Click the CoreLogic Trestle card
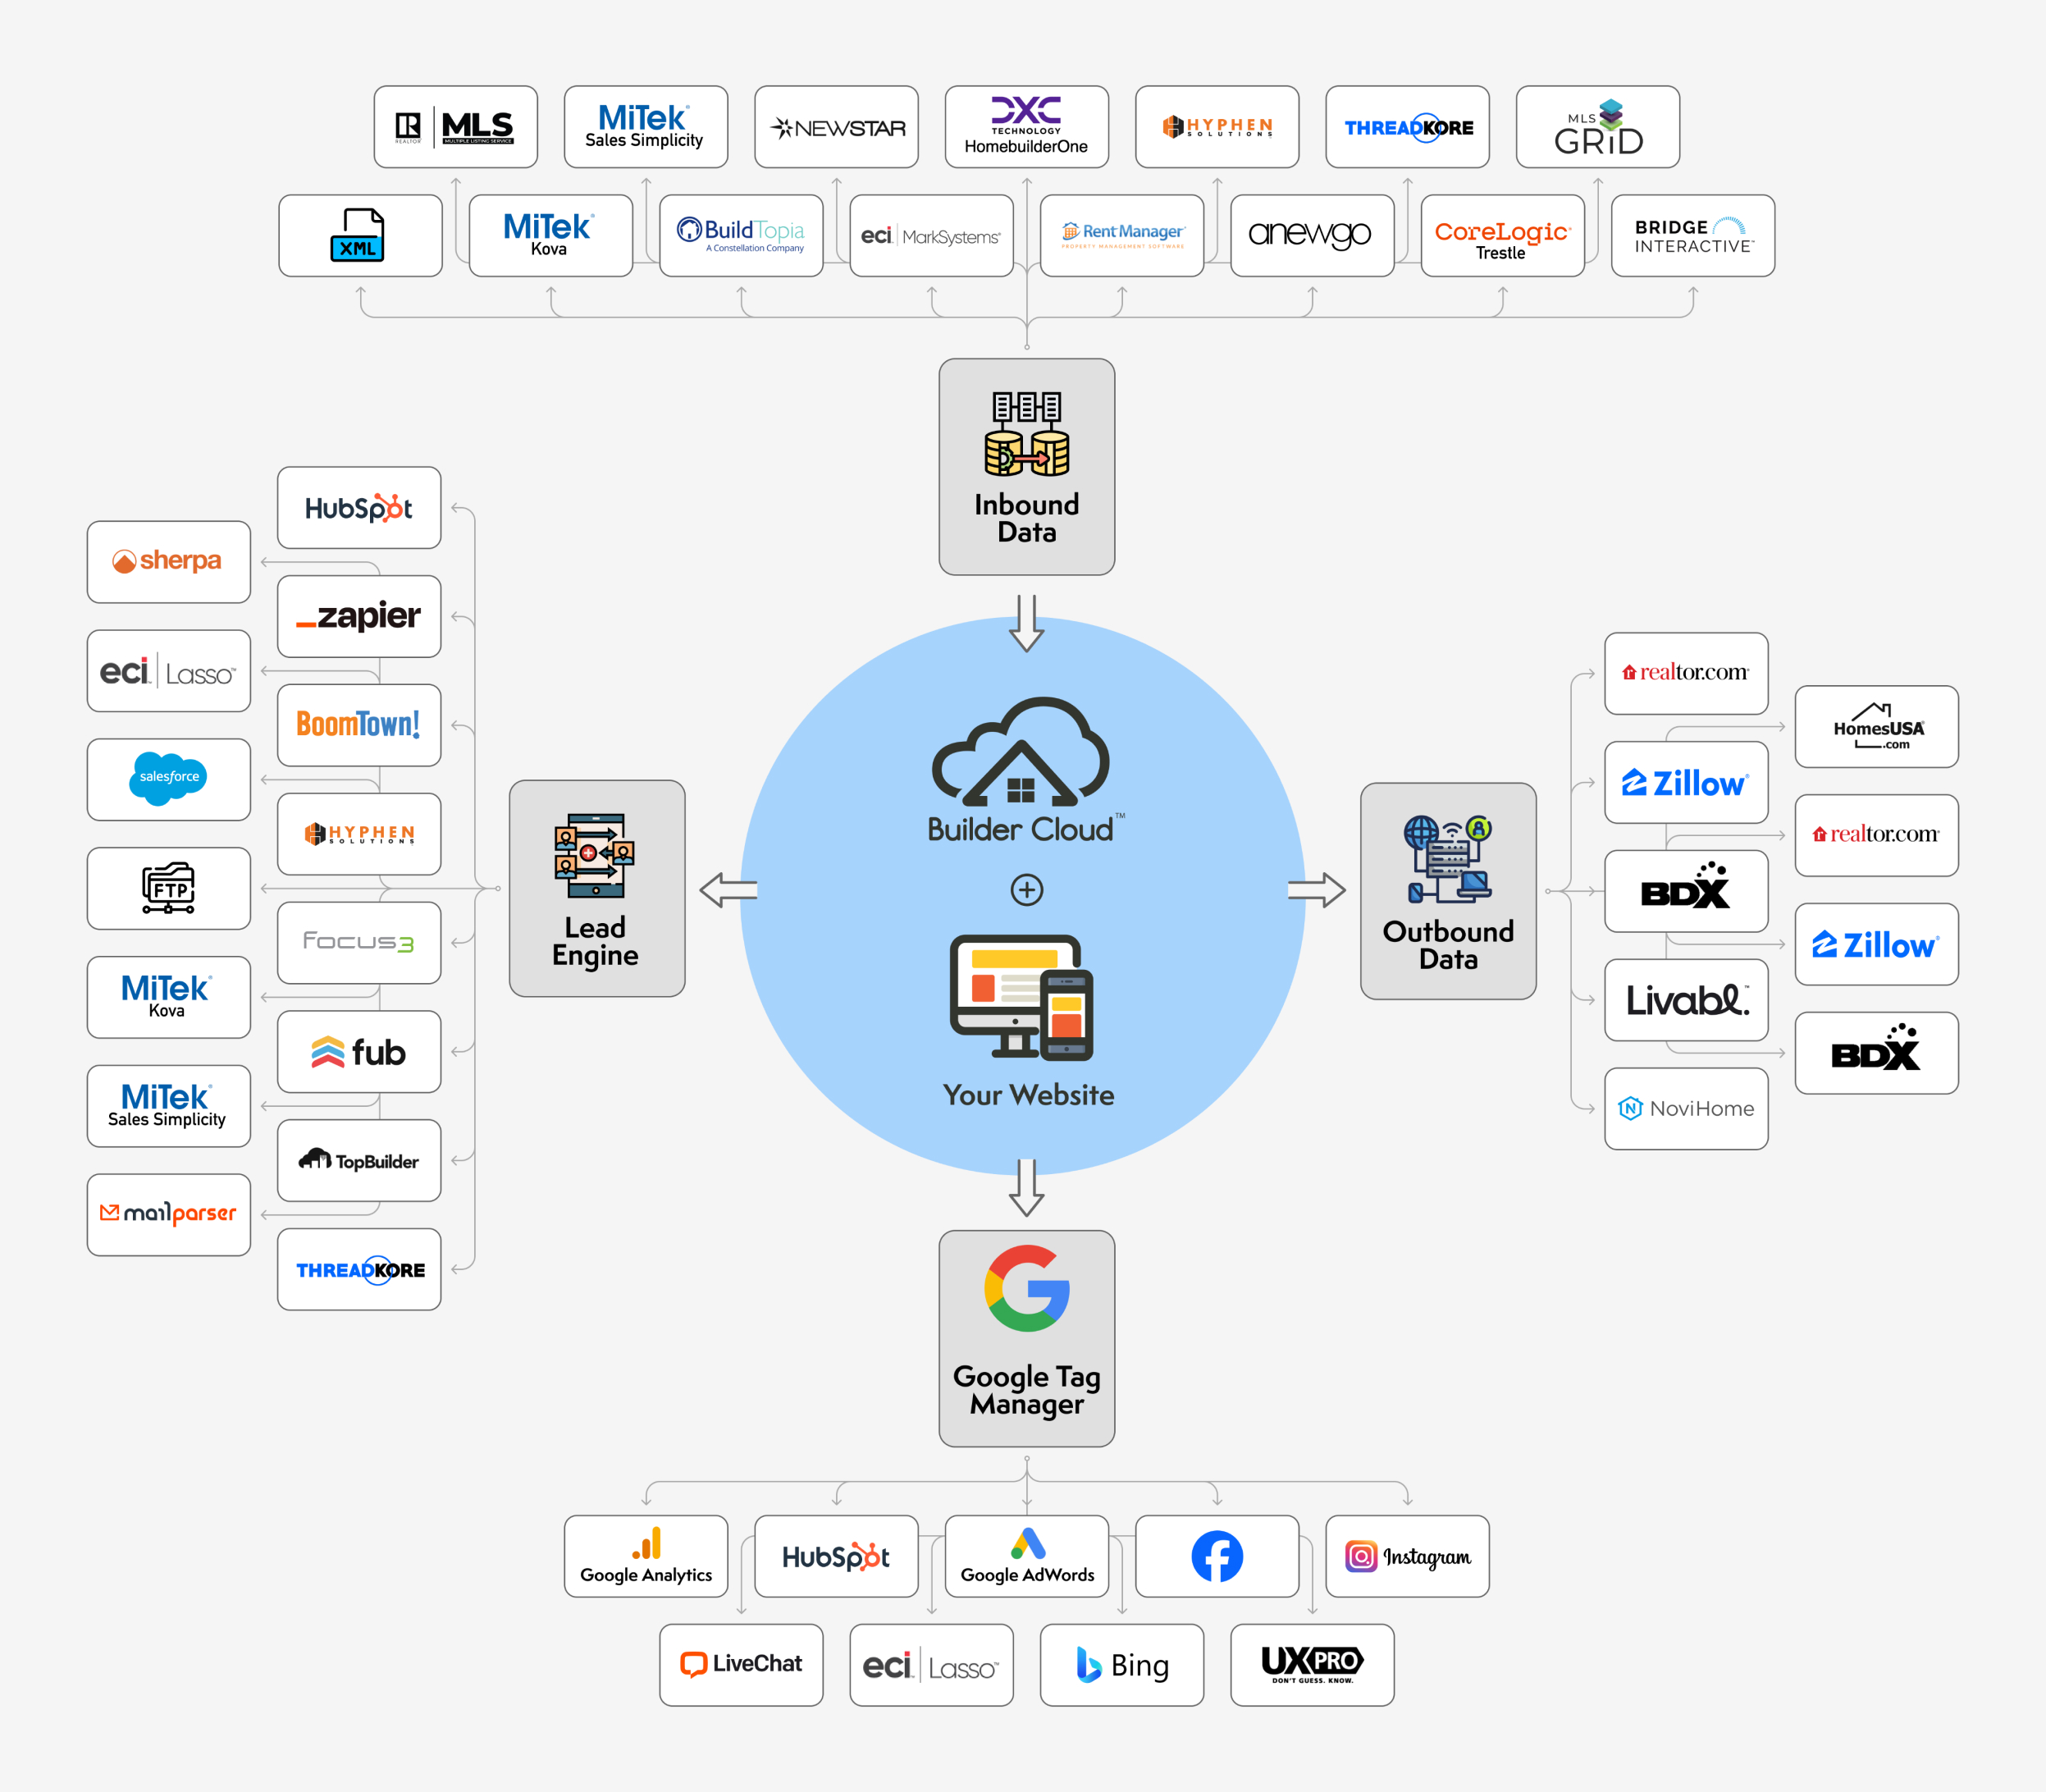The width and height of the screenshot is (2046, 1792). pos(1503,236)
